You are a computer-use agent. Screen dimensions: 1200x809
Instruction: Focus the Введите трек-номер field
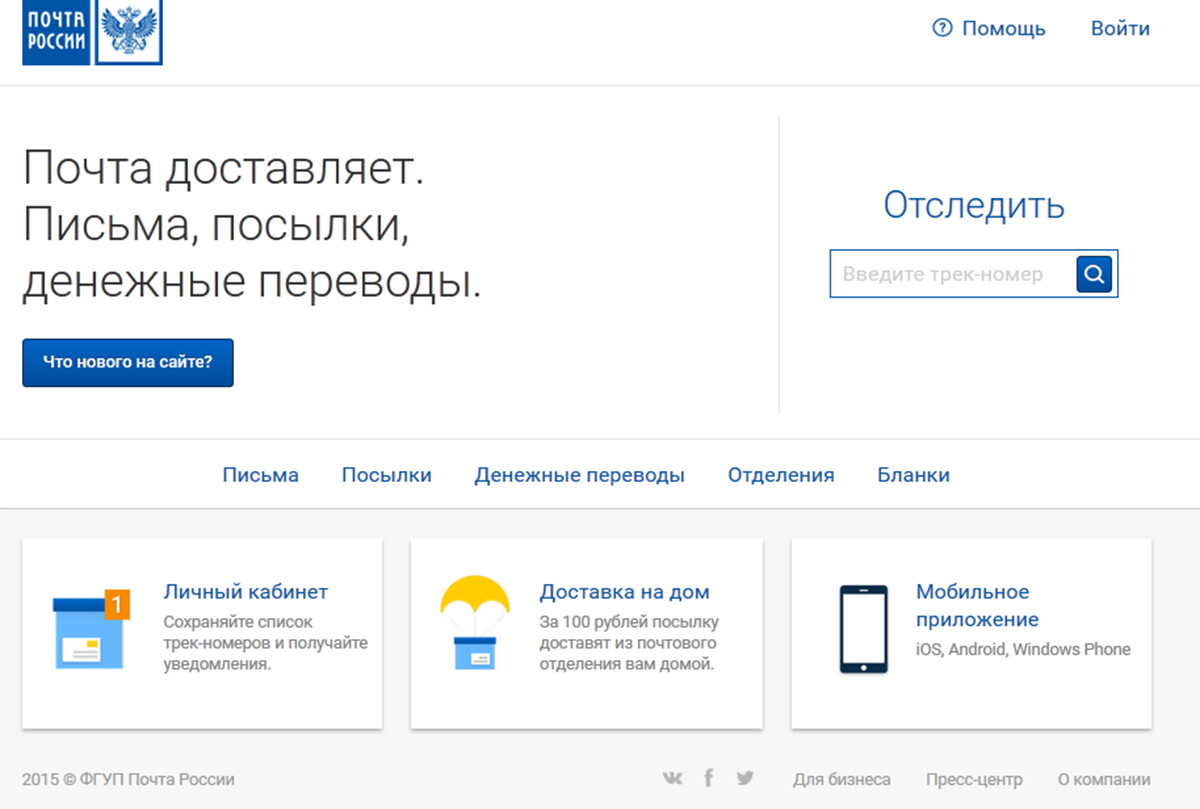coord(950,274)
